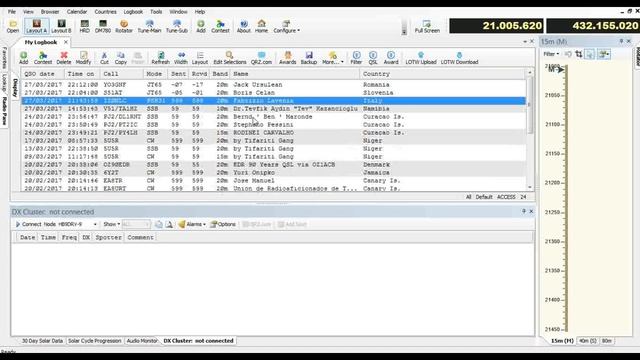Click Edit Selections
The image size is (640, 360).
point(230,58)
